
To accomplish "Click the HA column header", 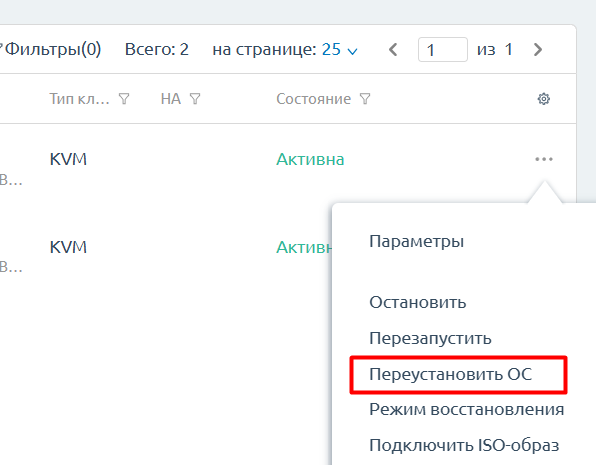I will click(171, 99).
